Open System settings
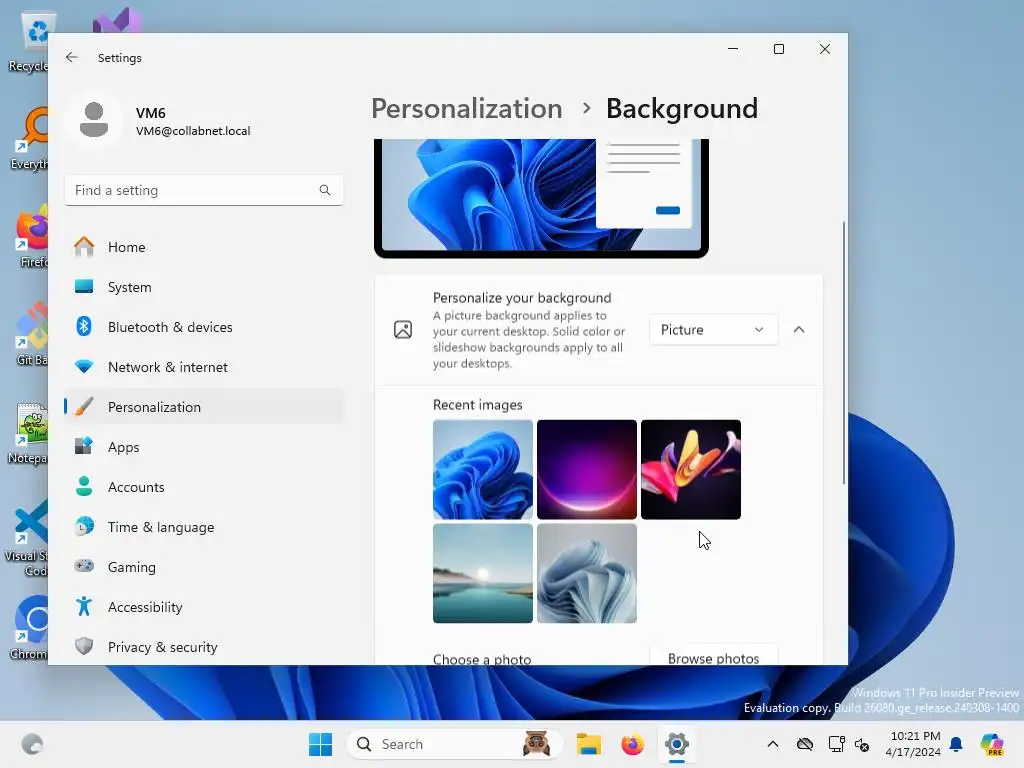1024x768 pixels. click(x=204, y=287)
